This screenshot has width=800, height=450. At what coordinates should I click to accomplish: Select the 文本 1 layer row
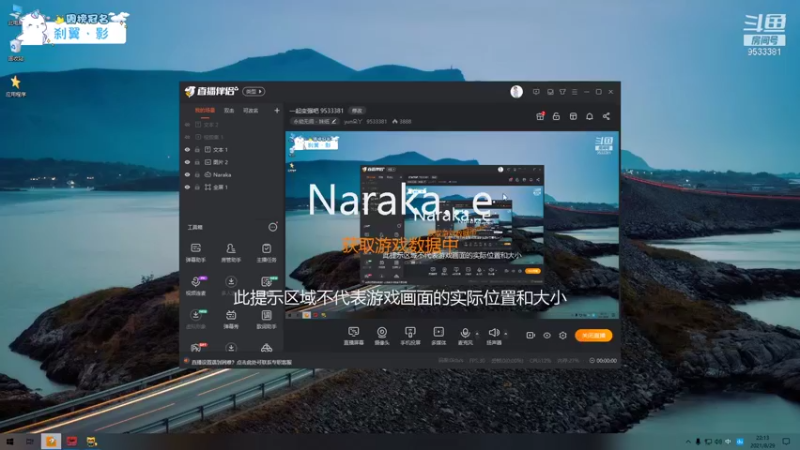coord(232,149)
